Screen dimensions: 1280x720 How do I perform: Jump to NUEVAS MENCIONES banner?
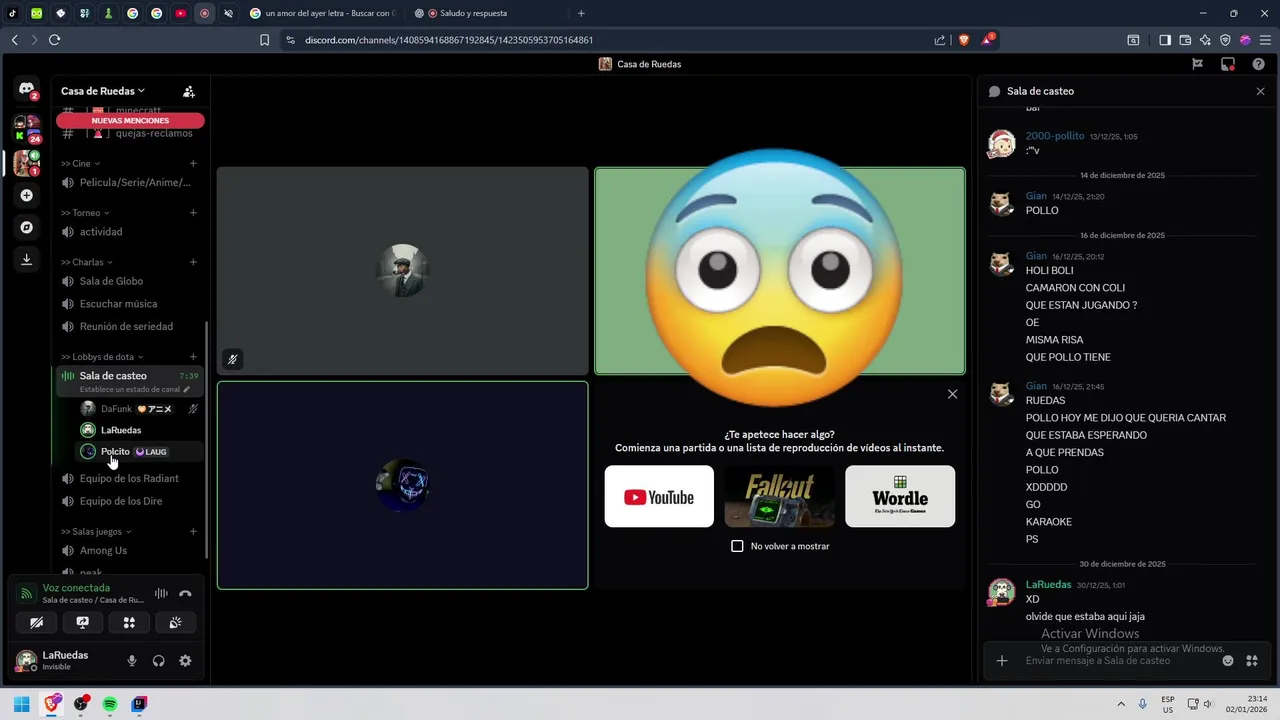[x=130, y=120]
